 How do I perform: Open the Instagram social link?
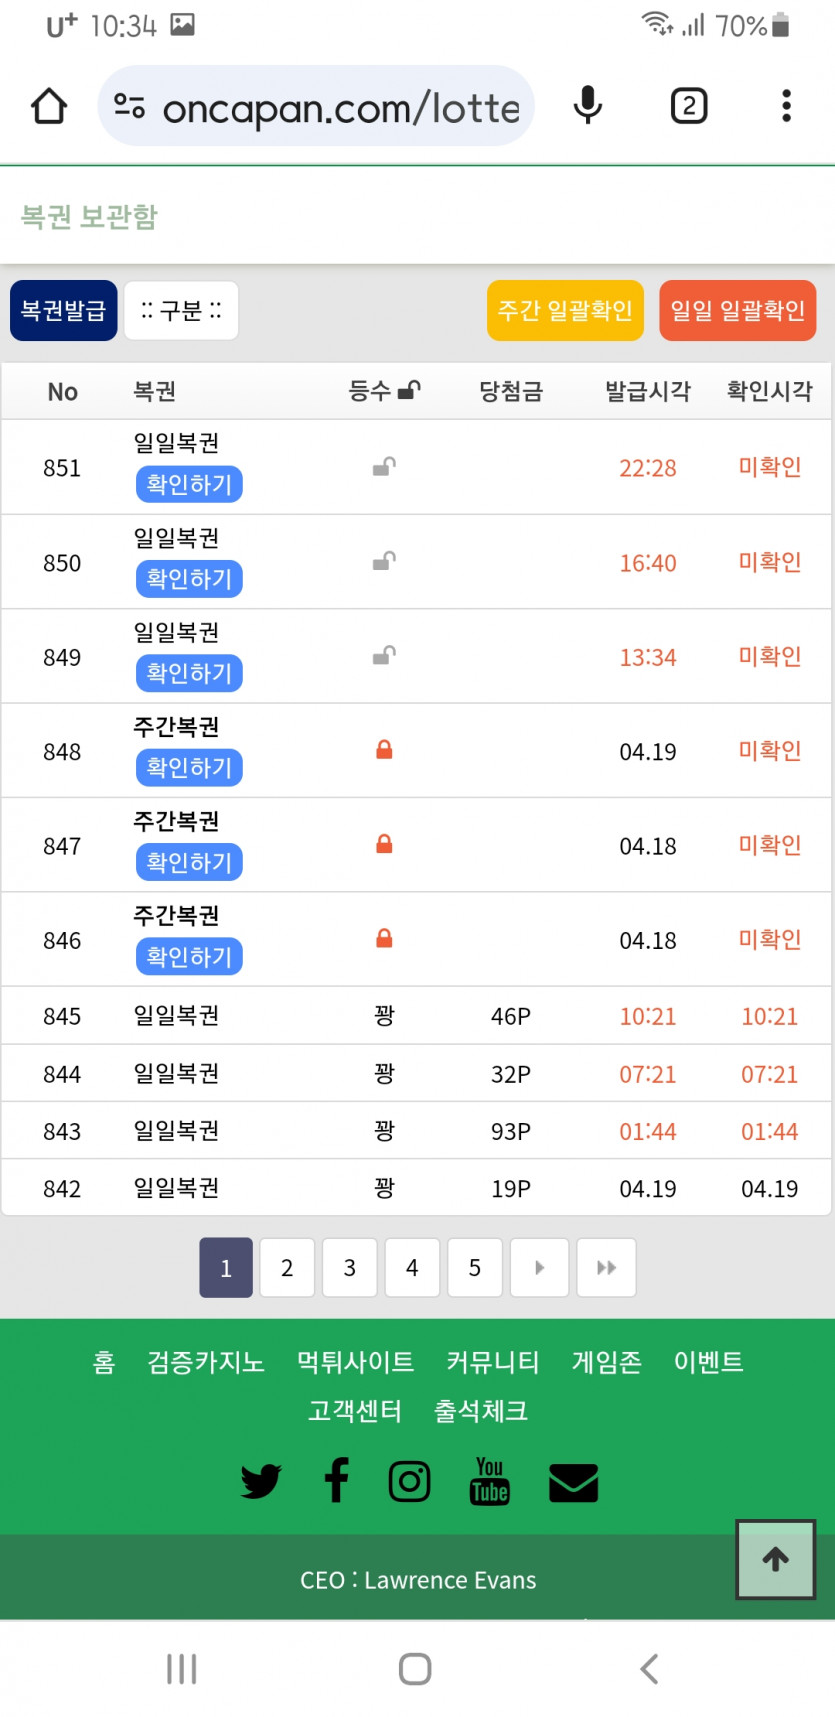click(410, 1481)
